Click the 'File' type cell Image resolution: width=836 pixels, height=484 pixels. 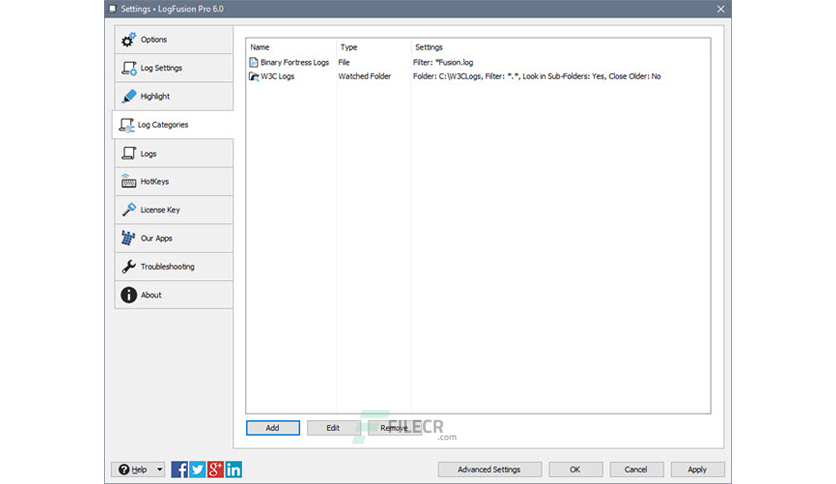tap(344, 62)
